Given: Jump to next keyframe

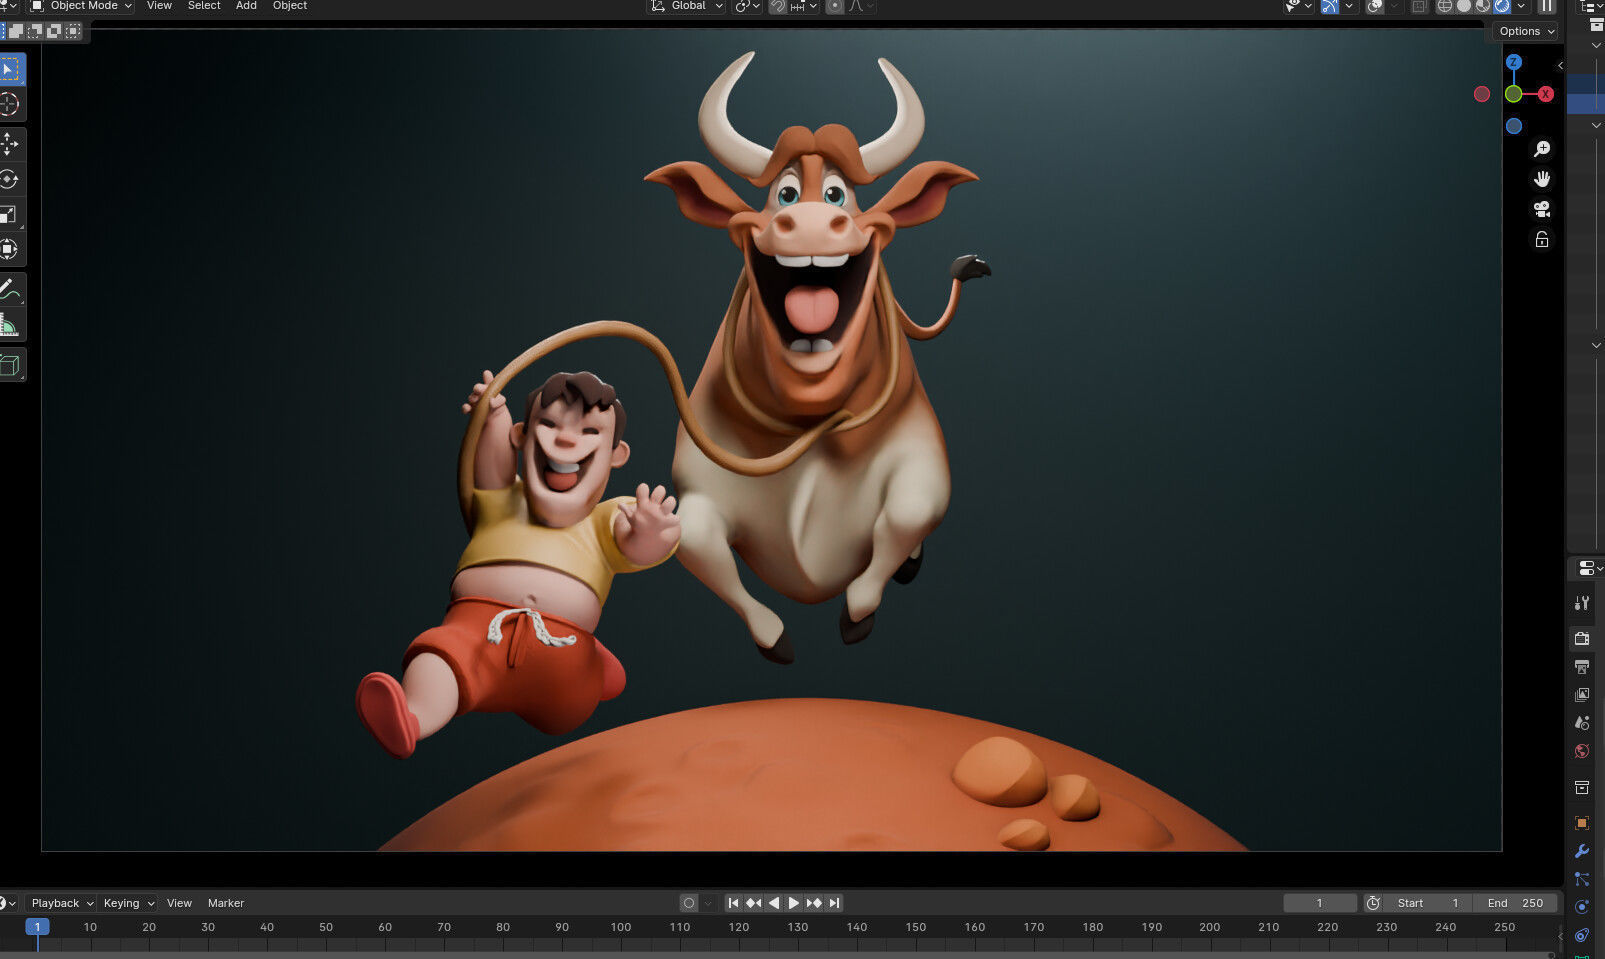Looking at the screenshot, I should (814, 903).
